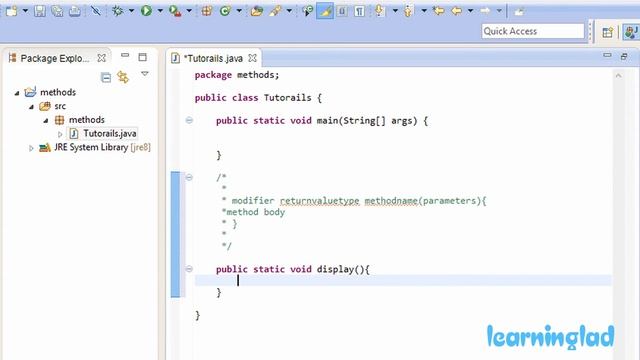640x360 pixels.
Task: Open the Search dropdown arrow
Action: coord(289,11)
